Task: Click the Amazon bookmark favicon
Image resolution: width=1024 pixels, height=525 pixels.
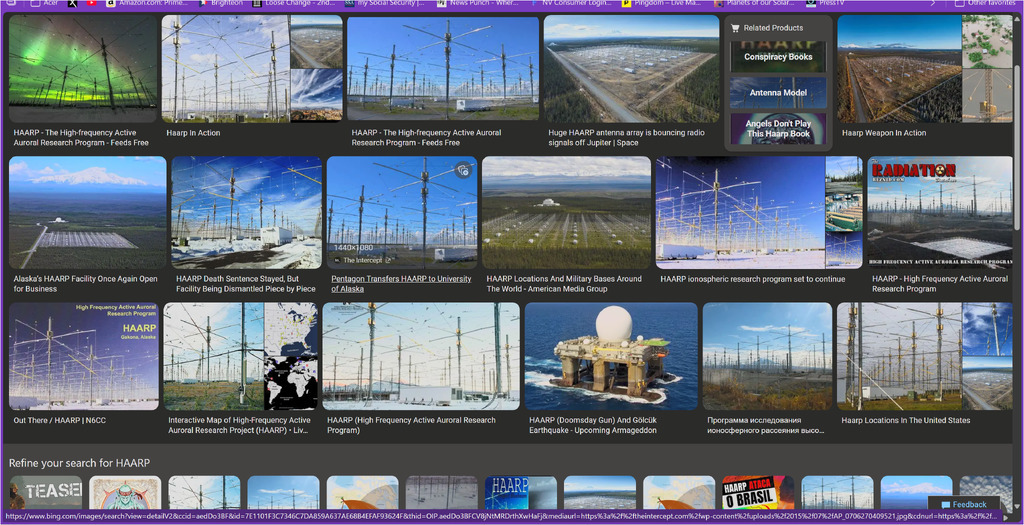Action: 111,3
